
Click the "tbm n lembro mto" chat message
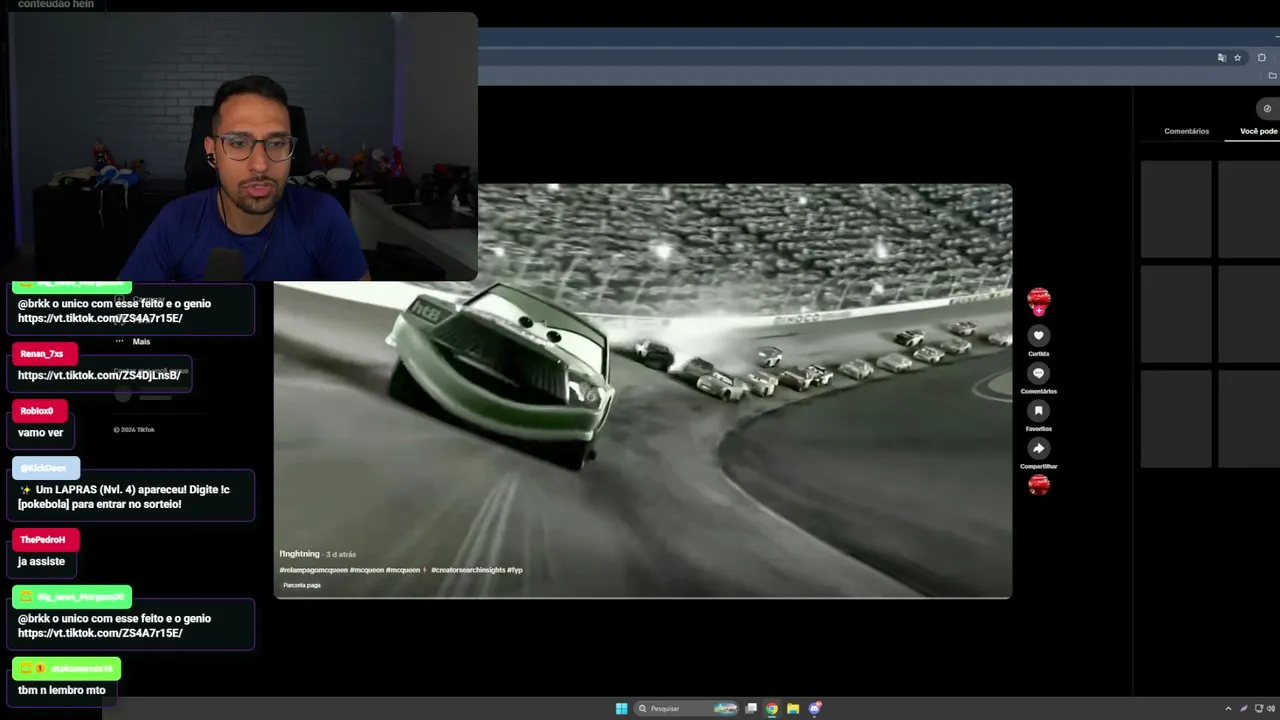tap(61, 690)
